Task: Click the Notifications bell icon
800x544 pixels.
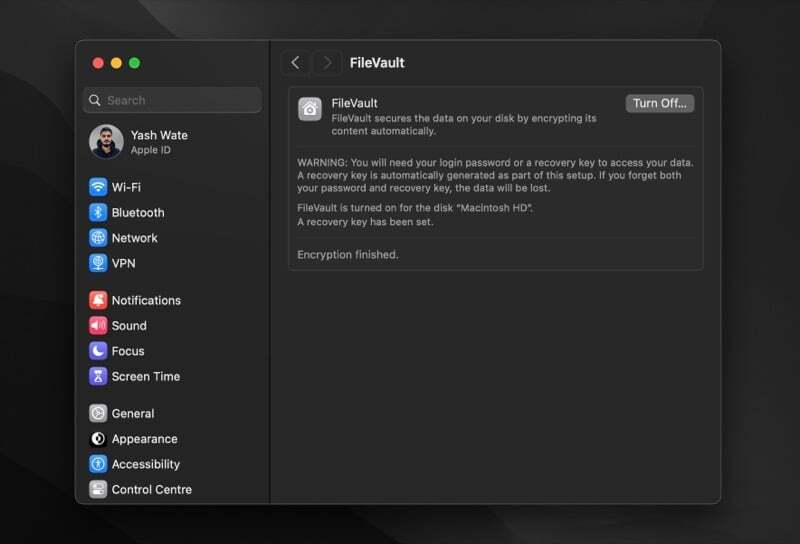Action: pyautogui.click(x=98, y=300)
